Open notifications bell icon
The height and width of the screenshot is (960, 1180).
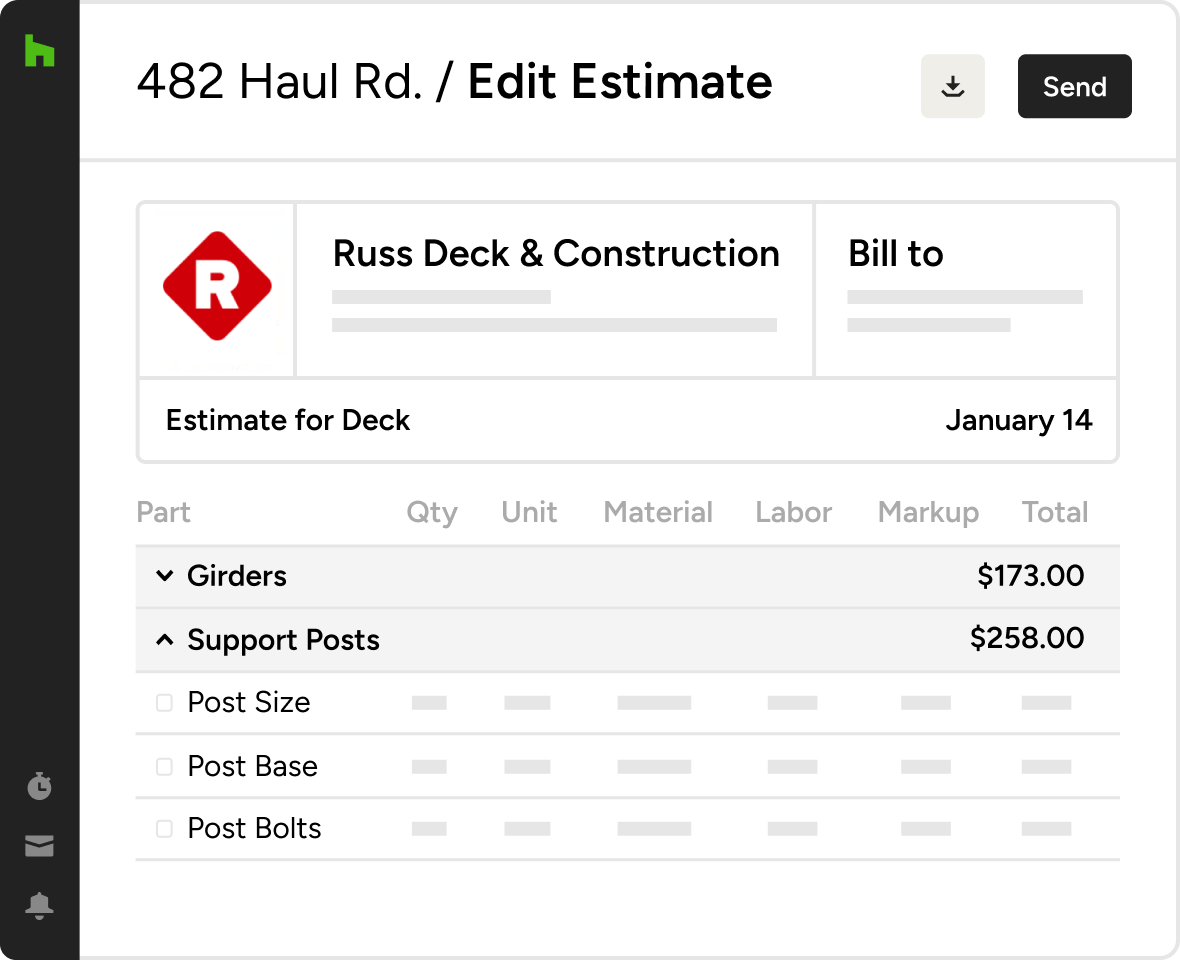39,906
